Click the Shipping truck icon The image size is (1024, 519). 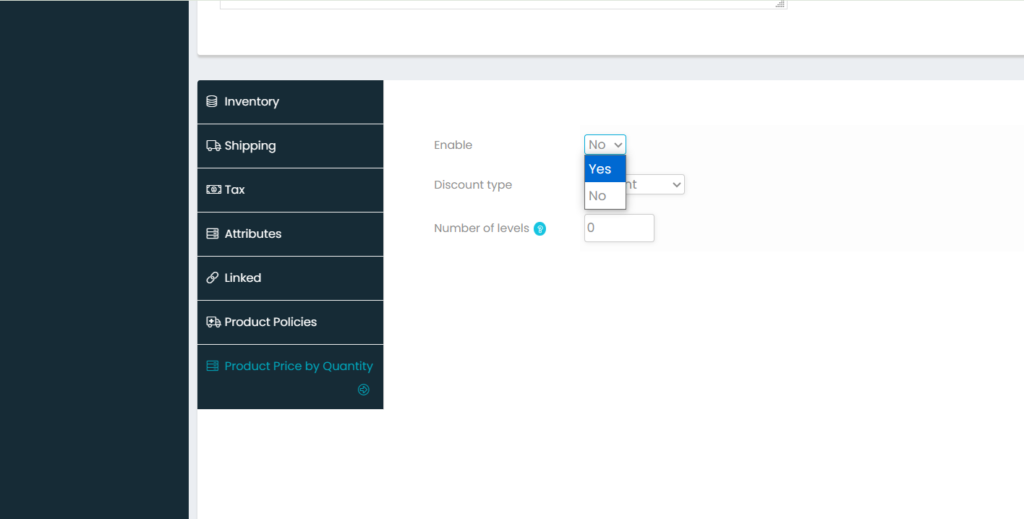(213, 146)
